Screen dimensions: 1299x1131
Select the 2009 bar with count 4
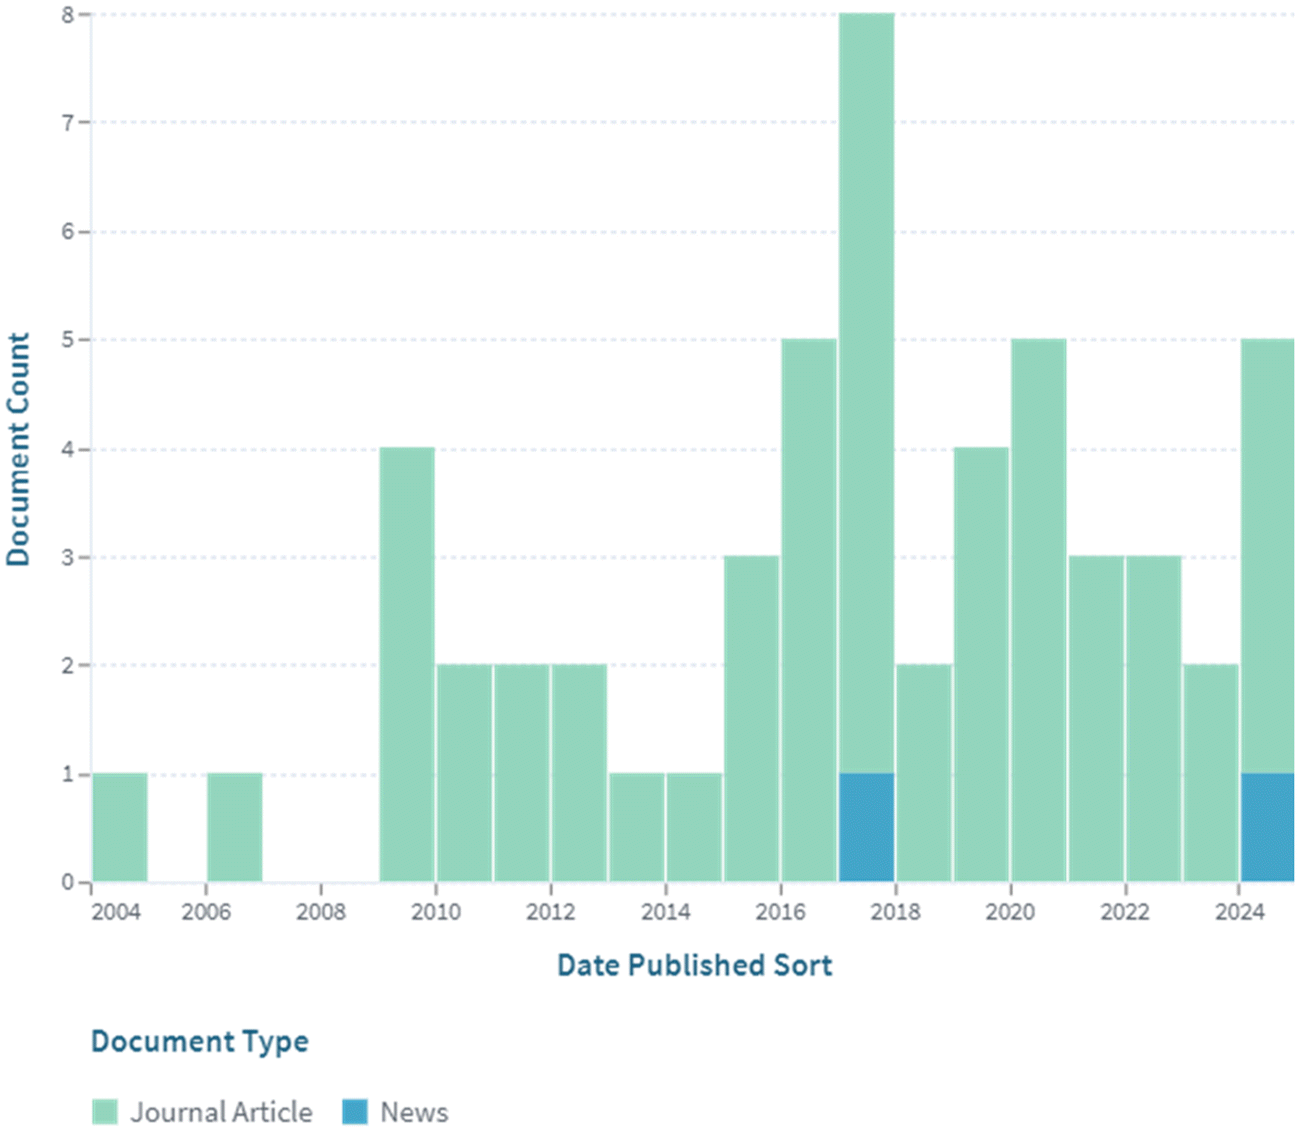point(407,664)
